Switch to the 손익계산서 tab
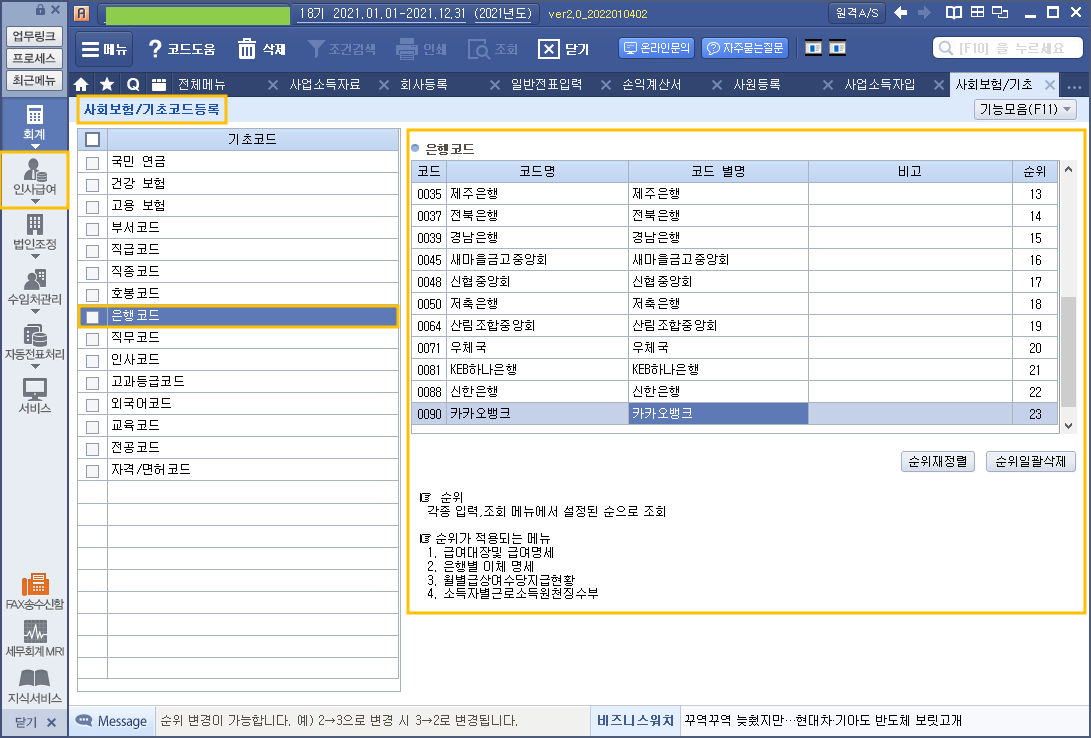Image resolution: width=1091 pixels, height=738 pixels. (651, 85)
